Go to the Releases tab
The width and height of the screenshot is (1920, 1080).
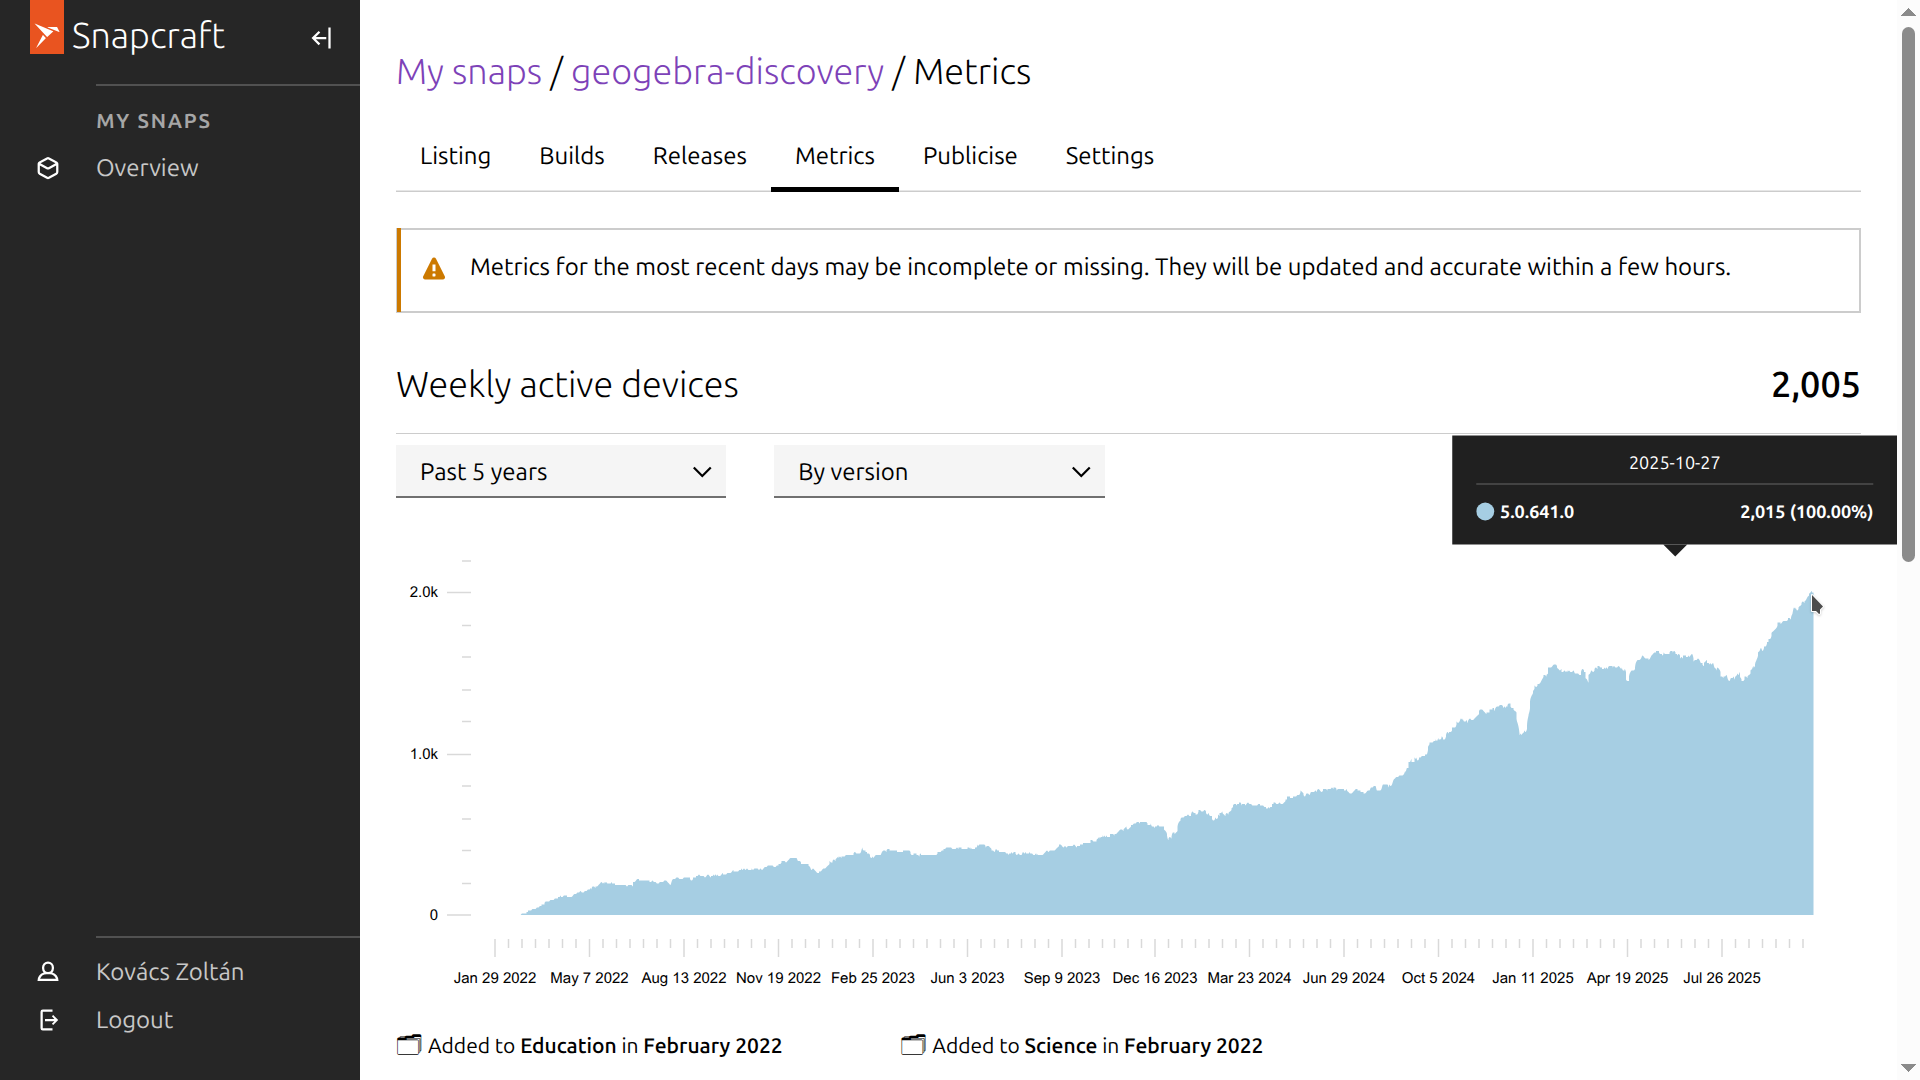pos(699,156)
